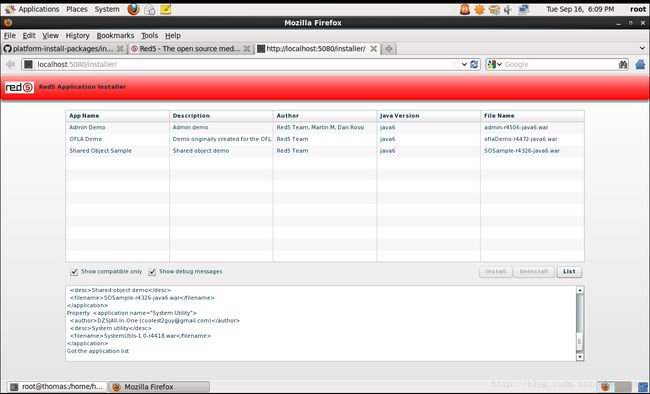
Task: Open the Edit menu
Action: coord(29,36)
